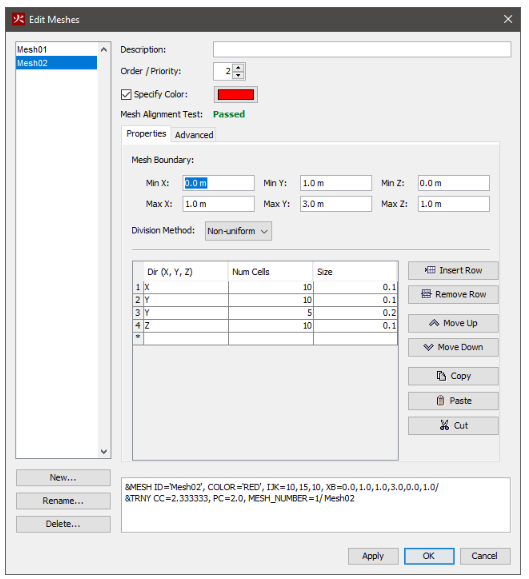Click the Move Down arrow icon

[x=428, y=347]
